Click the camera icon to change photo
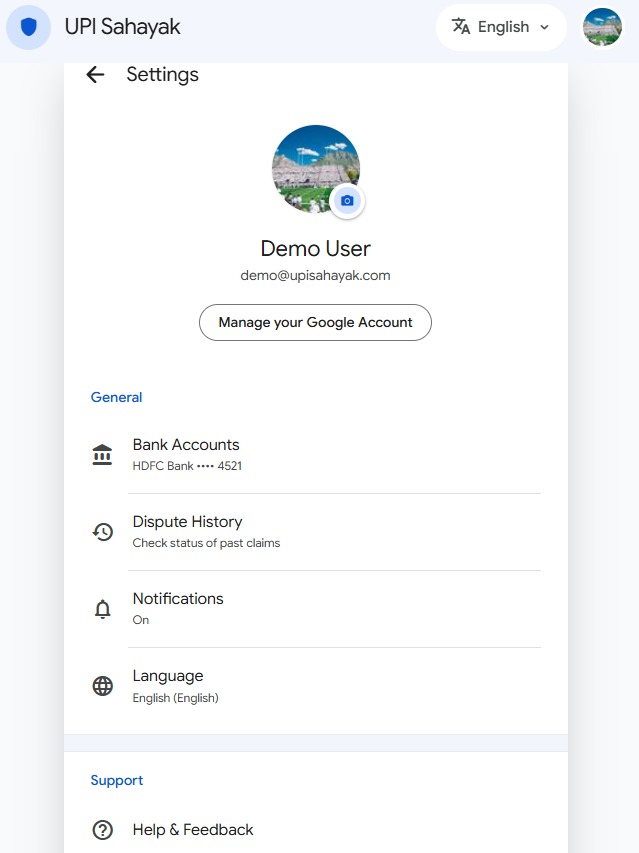Screen dimensions: 639x853 point(347,201)
